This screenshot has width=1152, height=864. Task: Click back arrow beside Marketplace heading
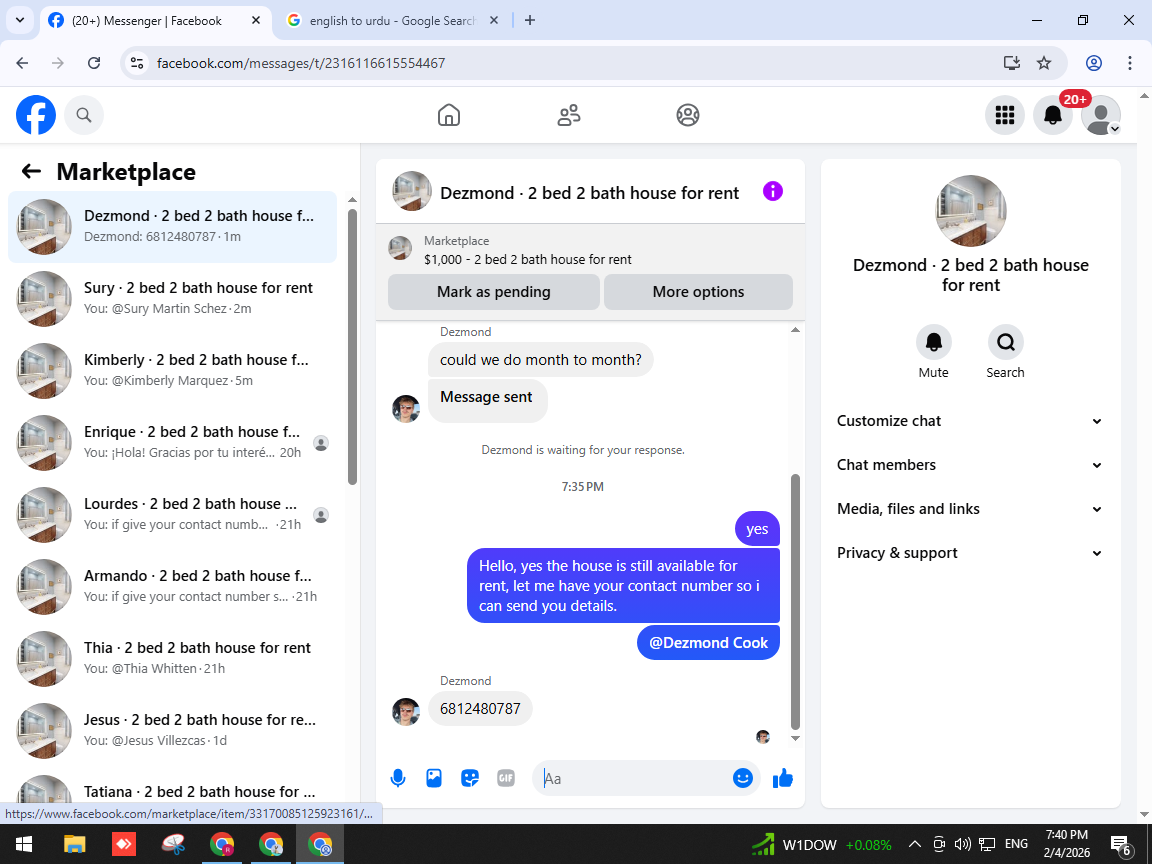click(x=31, y=171)
